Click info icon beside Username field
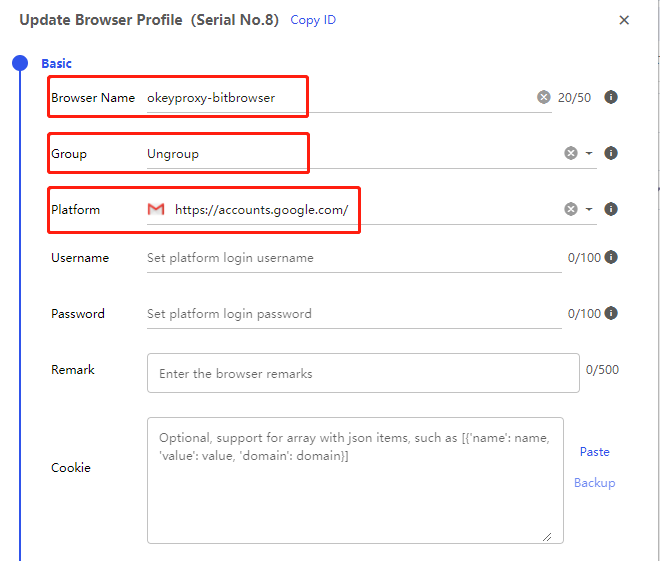Viewport: 660px width, 561px height. click(x=611, y=257)
